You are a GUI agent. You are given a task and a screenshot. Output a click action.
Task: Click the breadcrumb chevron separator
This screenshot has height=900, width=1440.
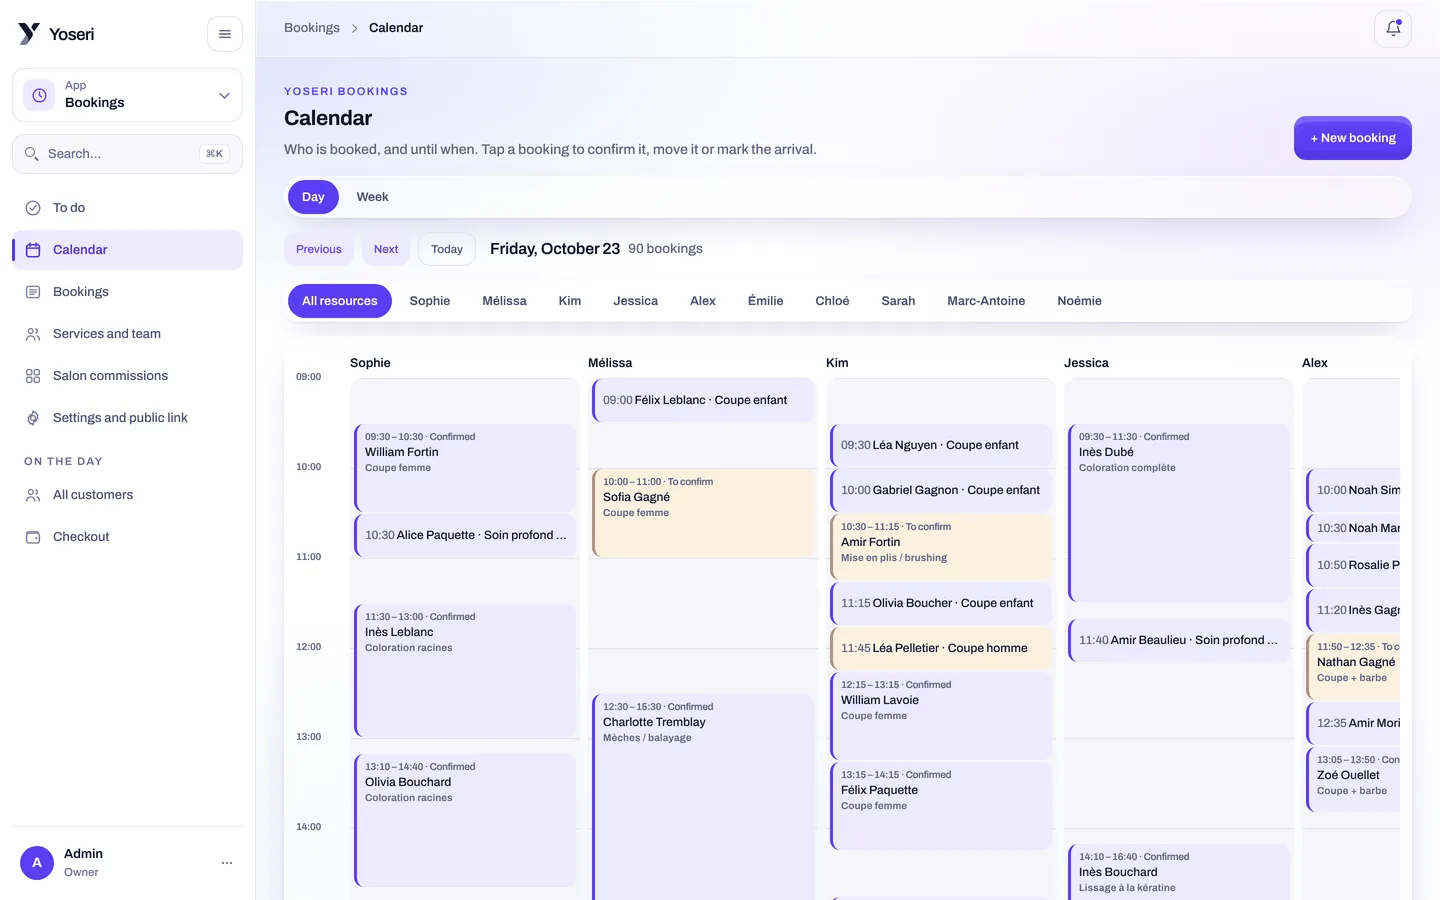click(354, 28)
